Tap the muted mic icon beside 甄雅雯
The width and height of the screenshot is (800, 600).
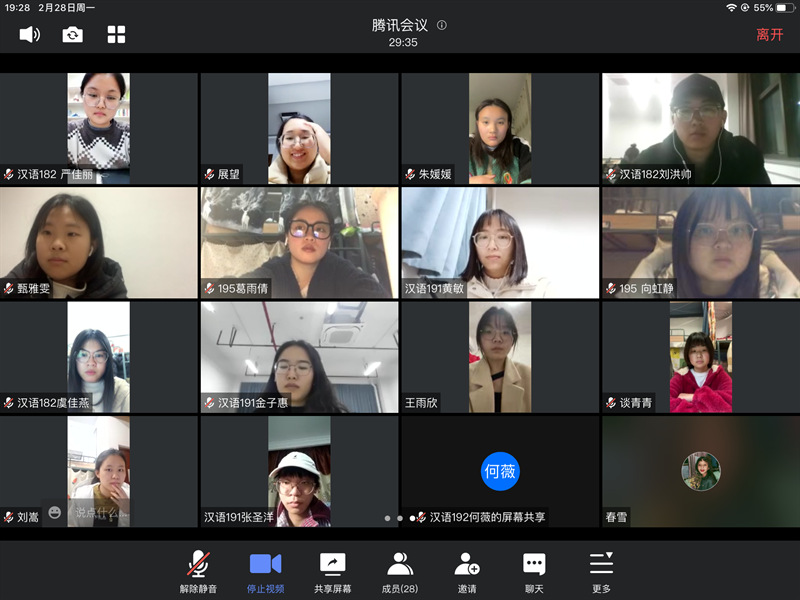(x=9, y=289)
